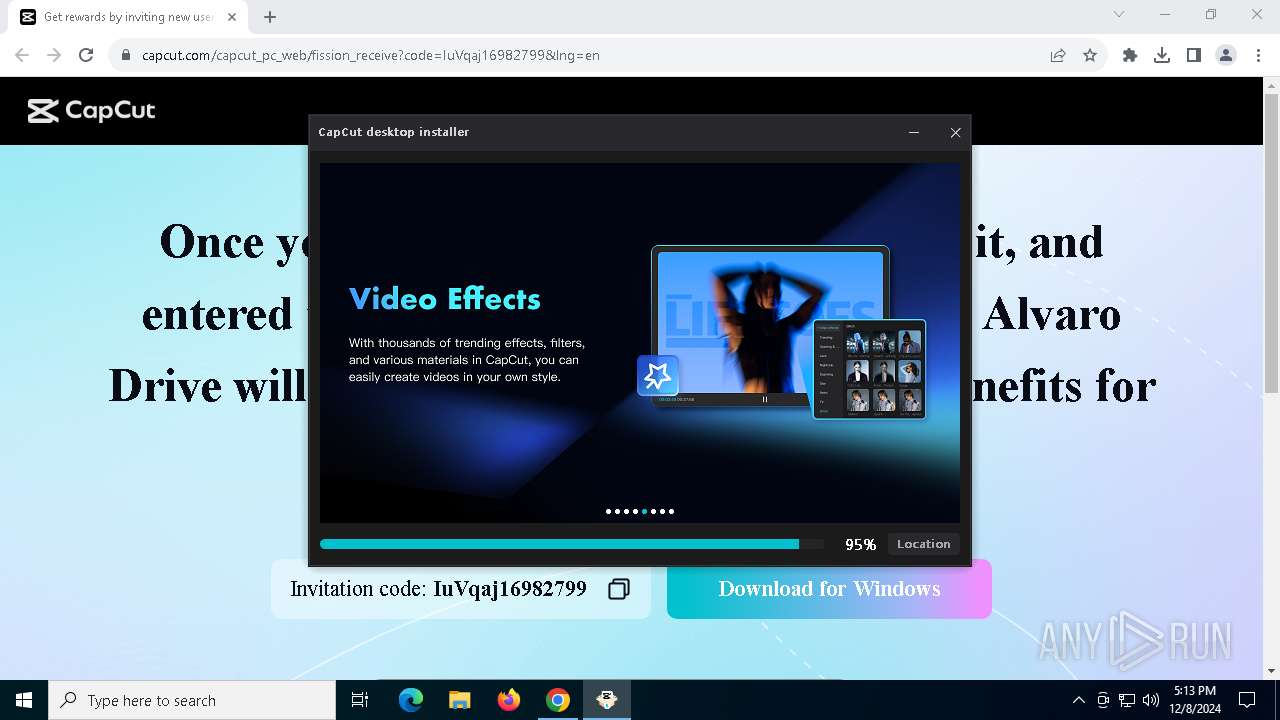Open the tab search dropdown chevron
This screenshot has width=1280, height=720.
pos(1119,14)
